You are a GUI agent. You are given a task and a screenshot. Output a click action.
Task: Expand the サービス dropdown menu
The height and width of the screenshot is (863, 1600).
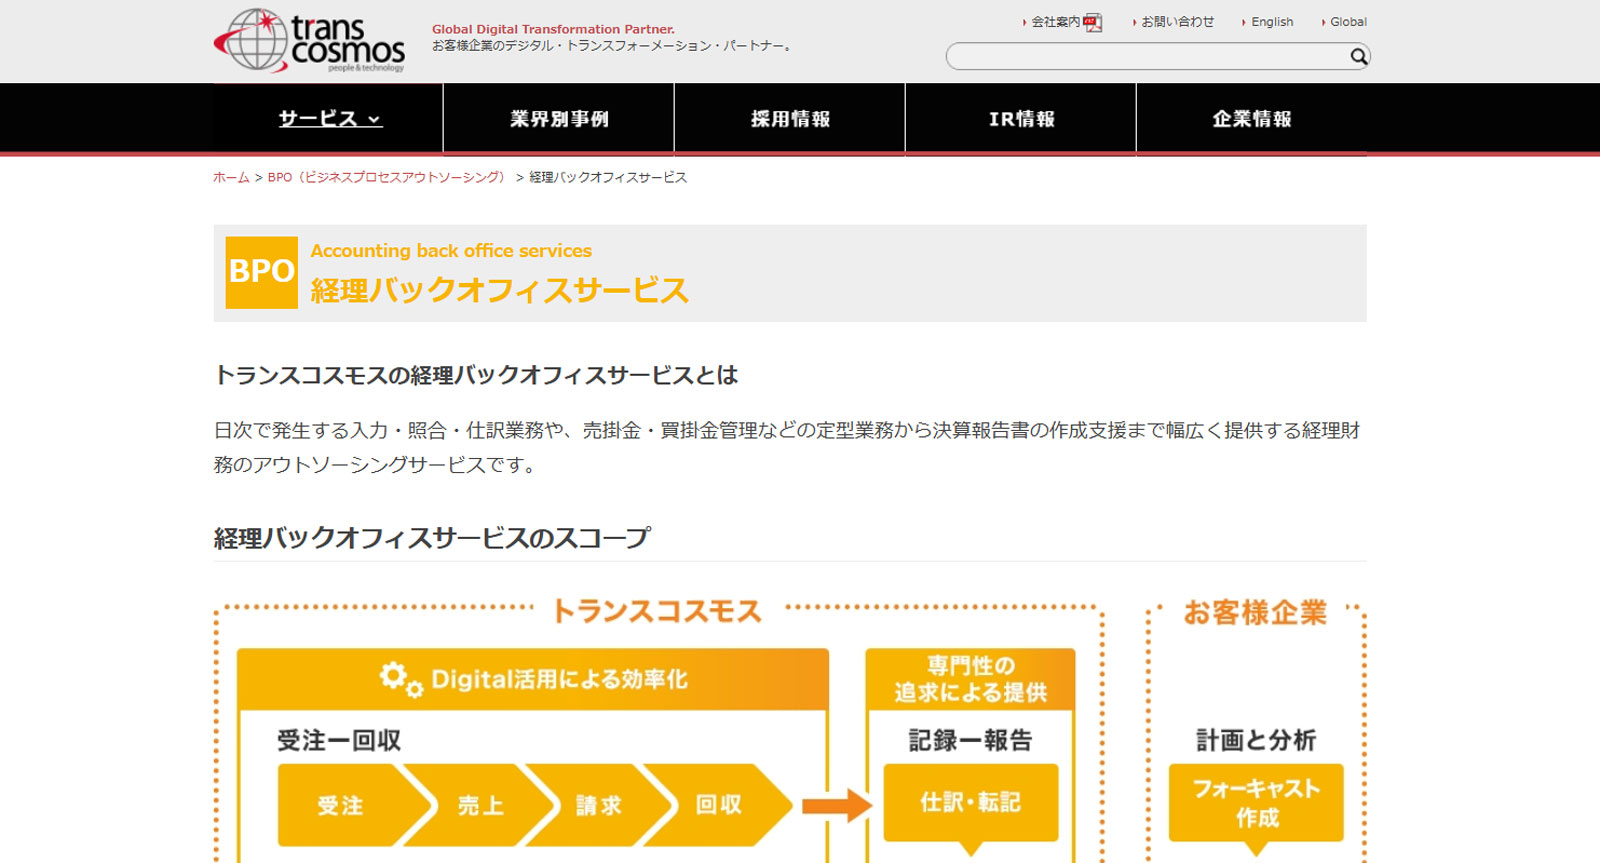click(x=329, y=119)
